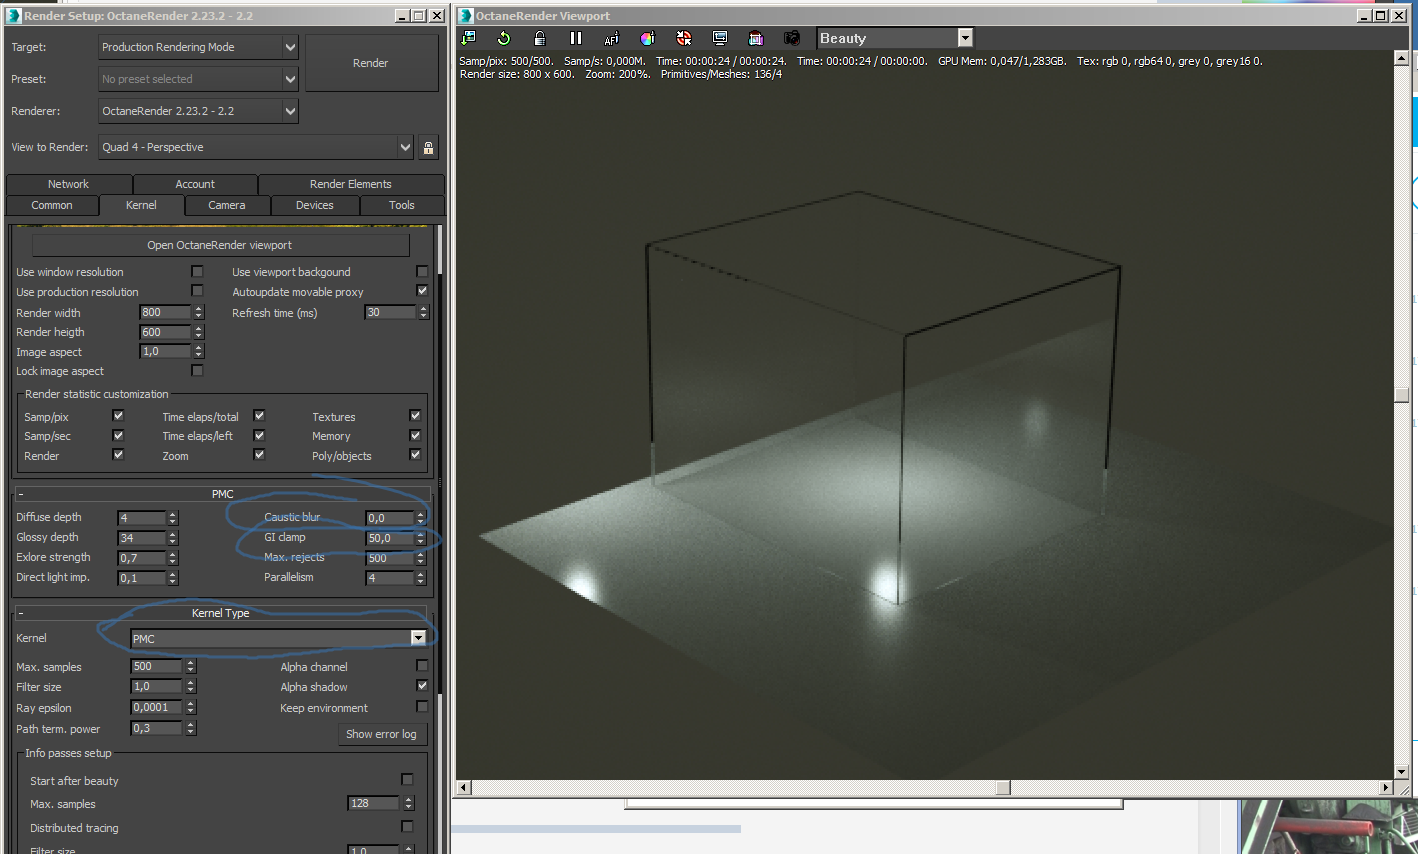1418x854 pixels.
Task: Click the camera icon in viewport toolbar
Action: (792, 38)
